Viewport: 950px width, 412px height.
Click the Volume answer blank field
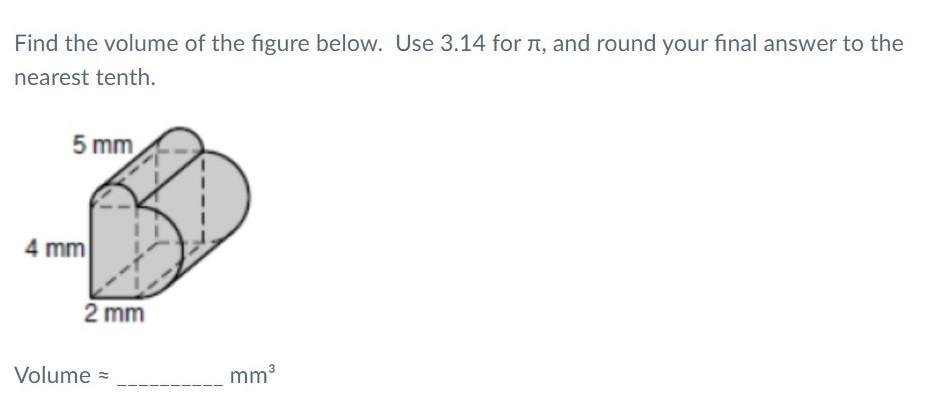tap(171, 377)
